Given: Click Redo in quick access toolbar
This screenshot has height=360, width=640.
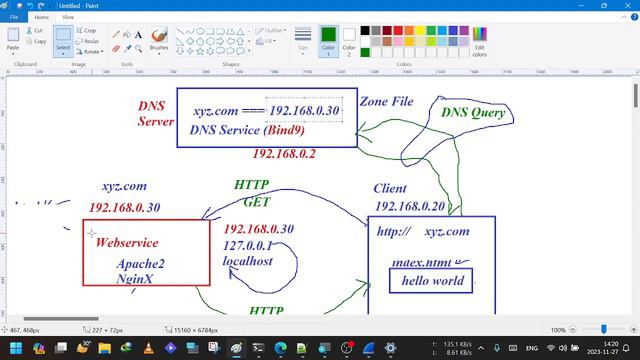Looking at the screenshot, I should pyautogui.click(x=41, y=6).
